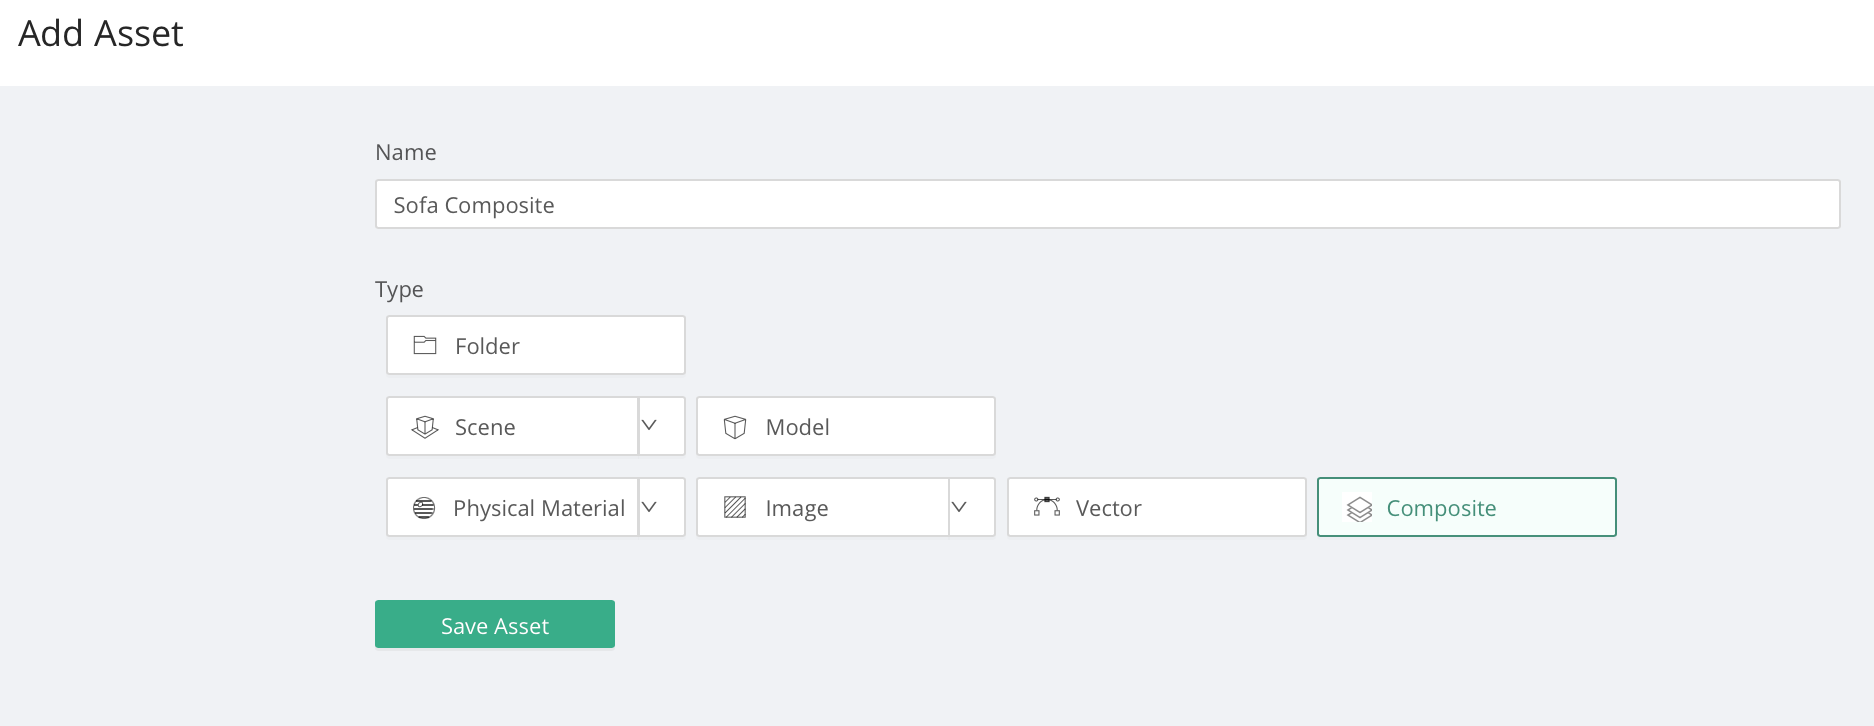Screen dimensions: 1874x726
Task: Pick the Vector asset type option
Action: pyautogui.click(x=1108, y=508)
